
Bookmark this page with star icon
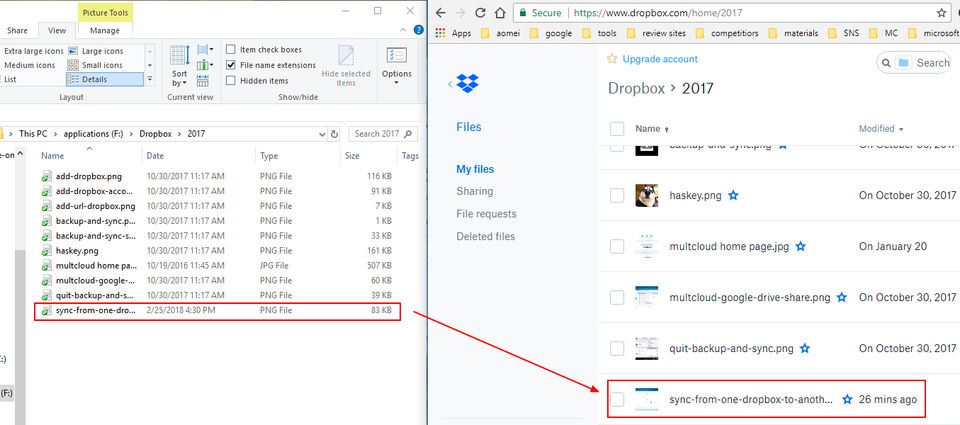942,13
